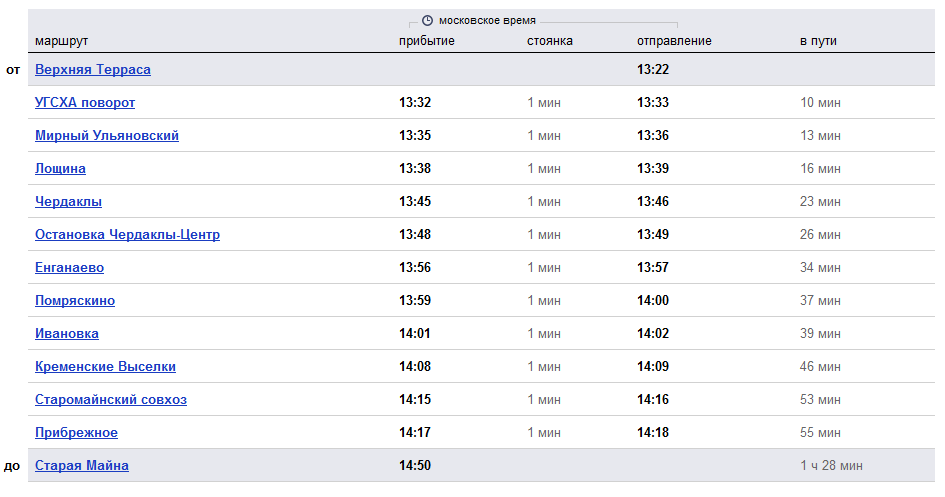Click the отправление column header
945x497 pixels.
pos(674,41)
